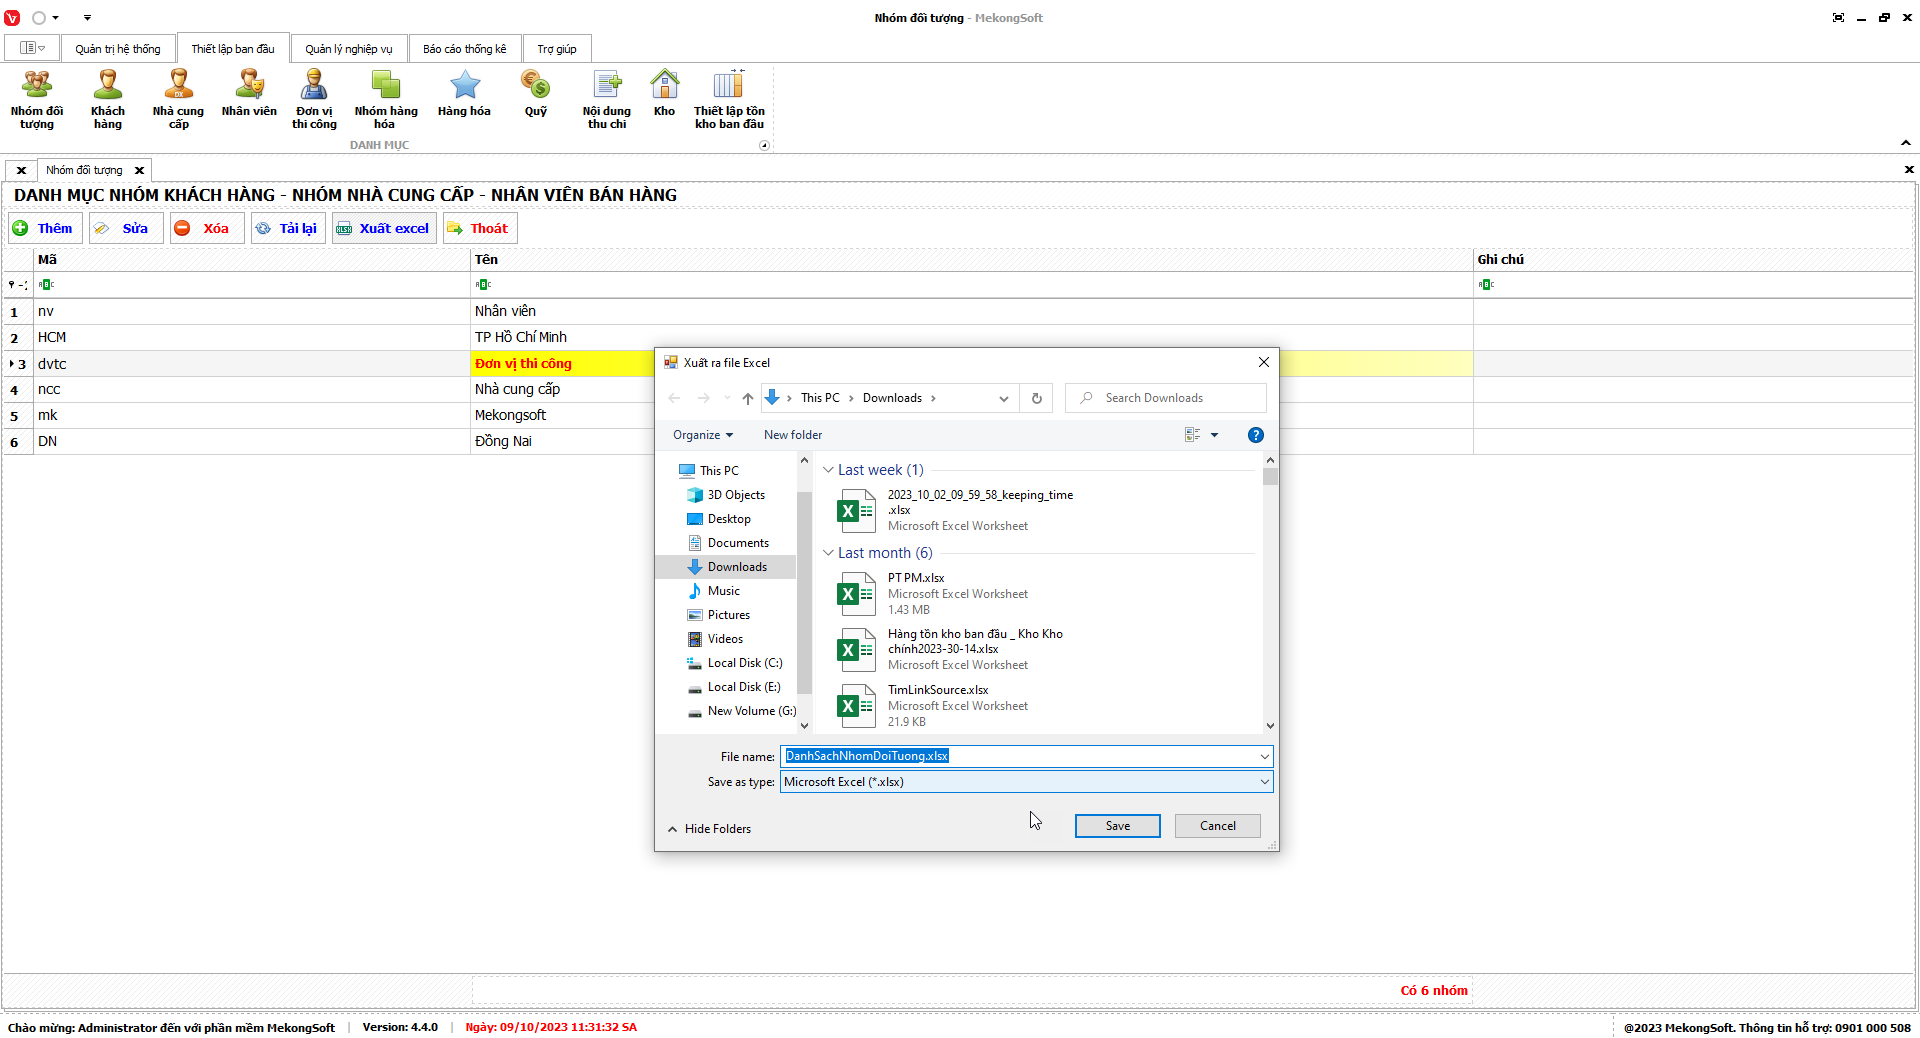Collapse the ribbon with the arrow

1906,144
